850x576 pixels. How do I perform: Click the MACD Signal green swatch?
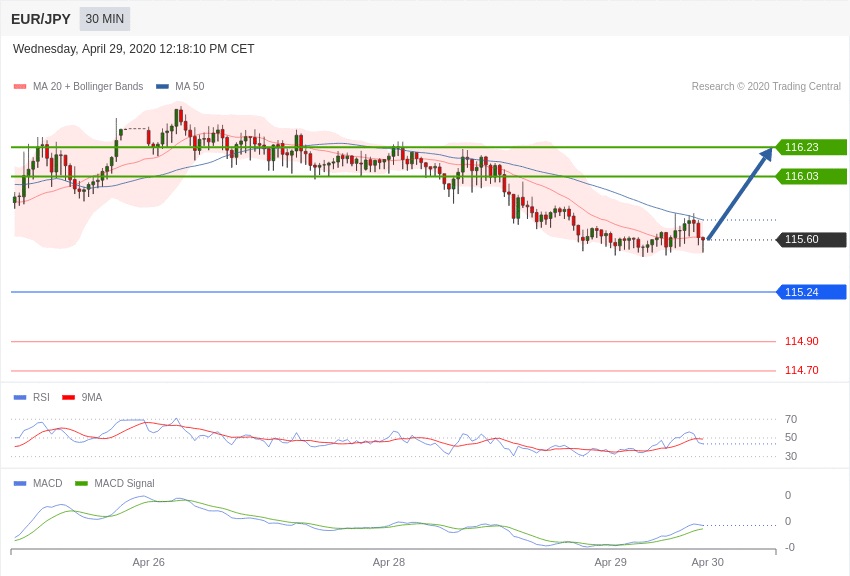tap(81, 483)
